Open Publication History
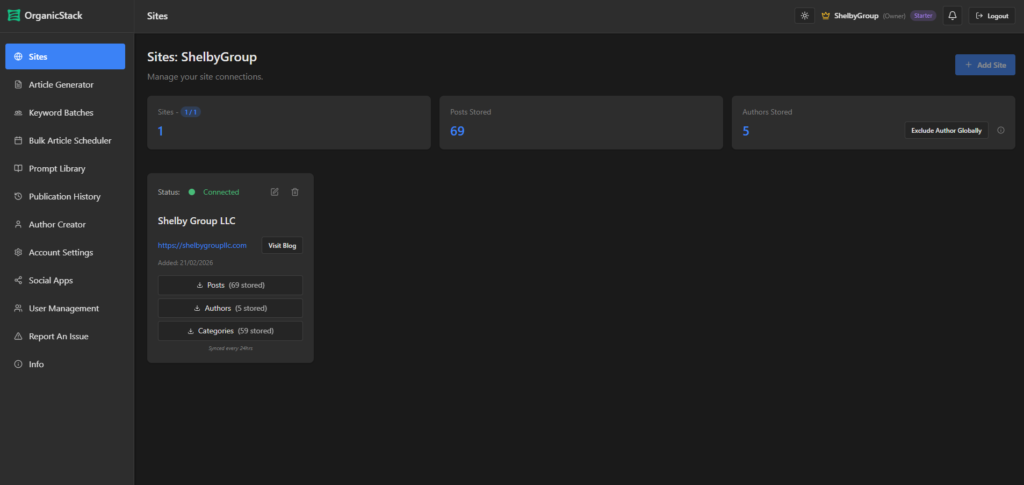 [x=64, y=197]
